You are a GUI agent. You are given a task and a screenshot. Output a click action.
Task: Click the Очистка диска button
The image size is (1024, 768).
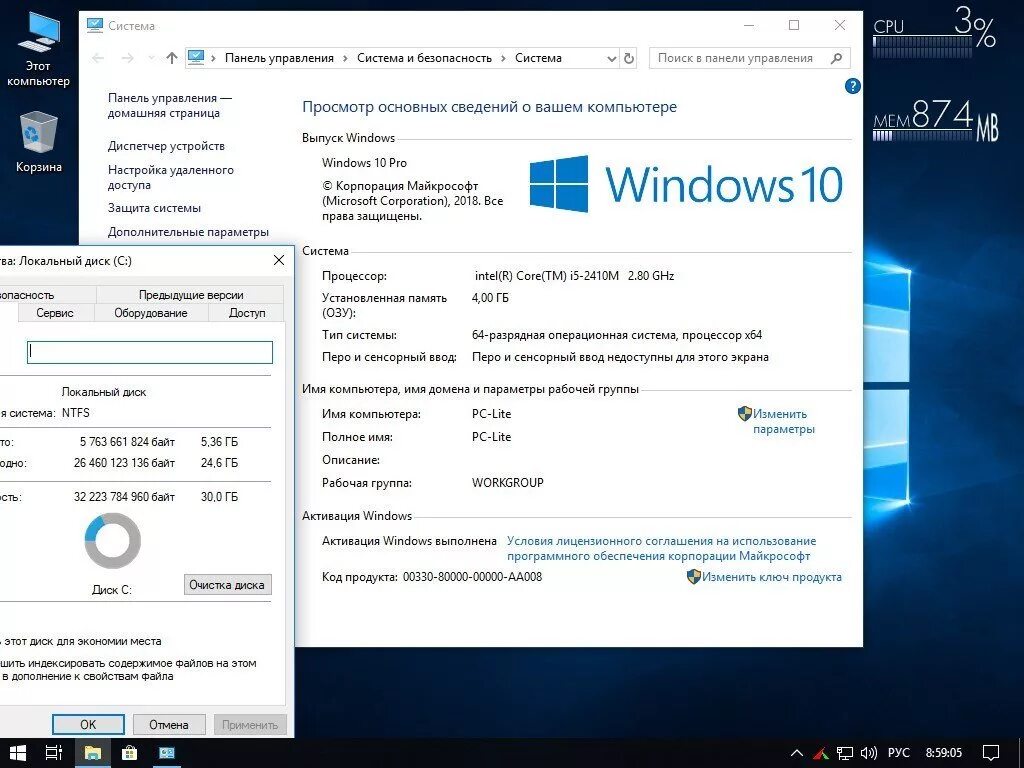pyautogui.click(x=227, y=584)
